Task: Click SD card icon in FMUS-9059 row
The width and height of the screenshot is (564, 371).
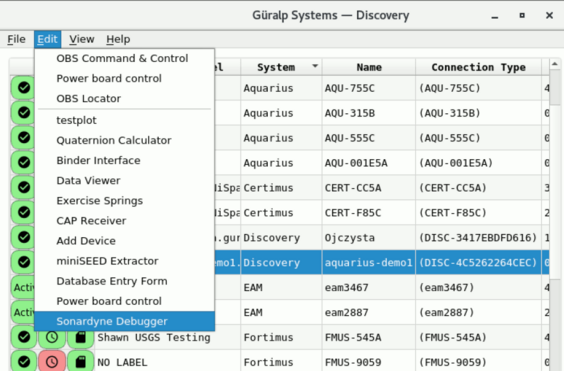Action: tap(81, 362)
